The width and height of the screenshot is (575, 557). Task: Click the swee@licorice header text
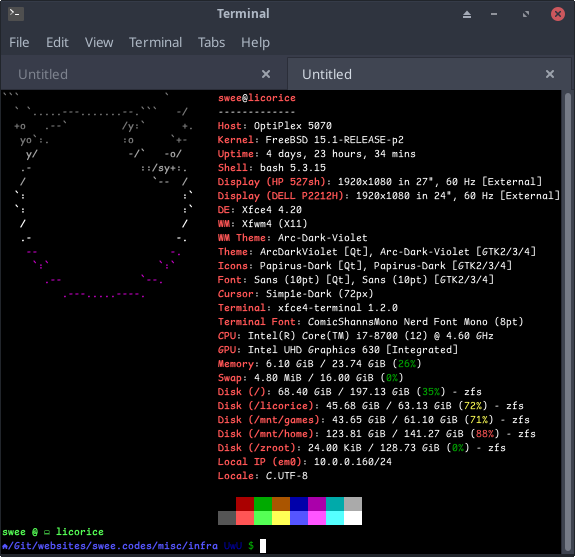pos(257,98)
